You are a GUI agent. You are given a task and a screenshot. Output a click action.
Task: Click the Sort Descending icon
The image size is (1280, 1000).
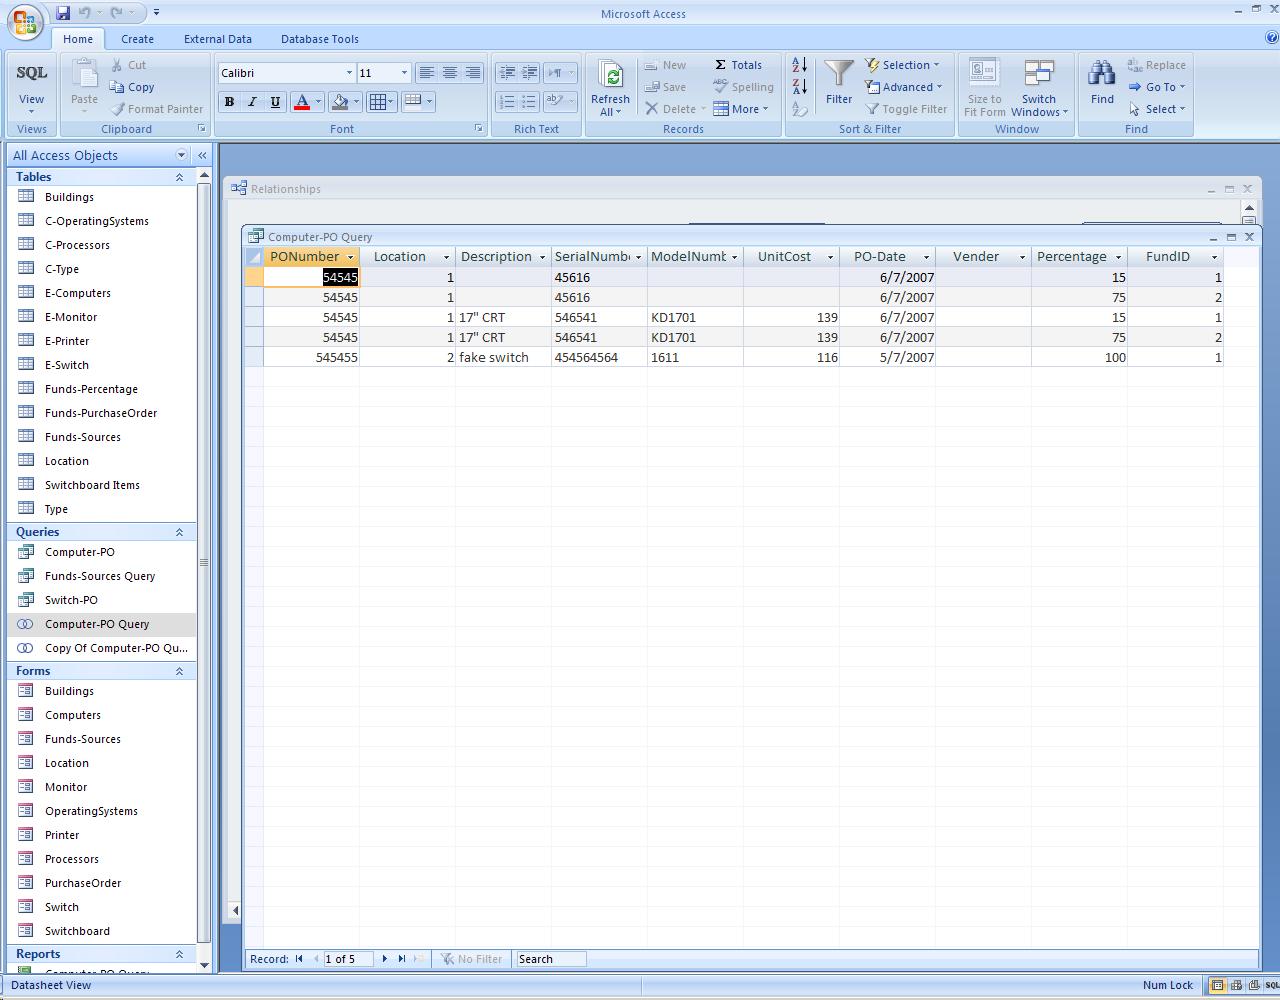point(800,87)
